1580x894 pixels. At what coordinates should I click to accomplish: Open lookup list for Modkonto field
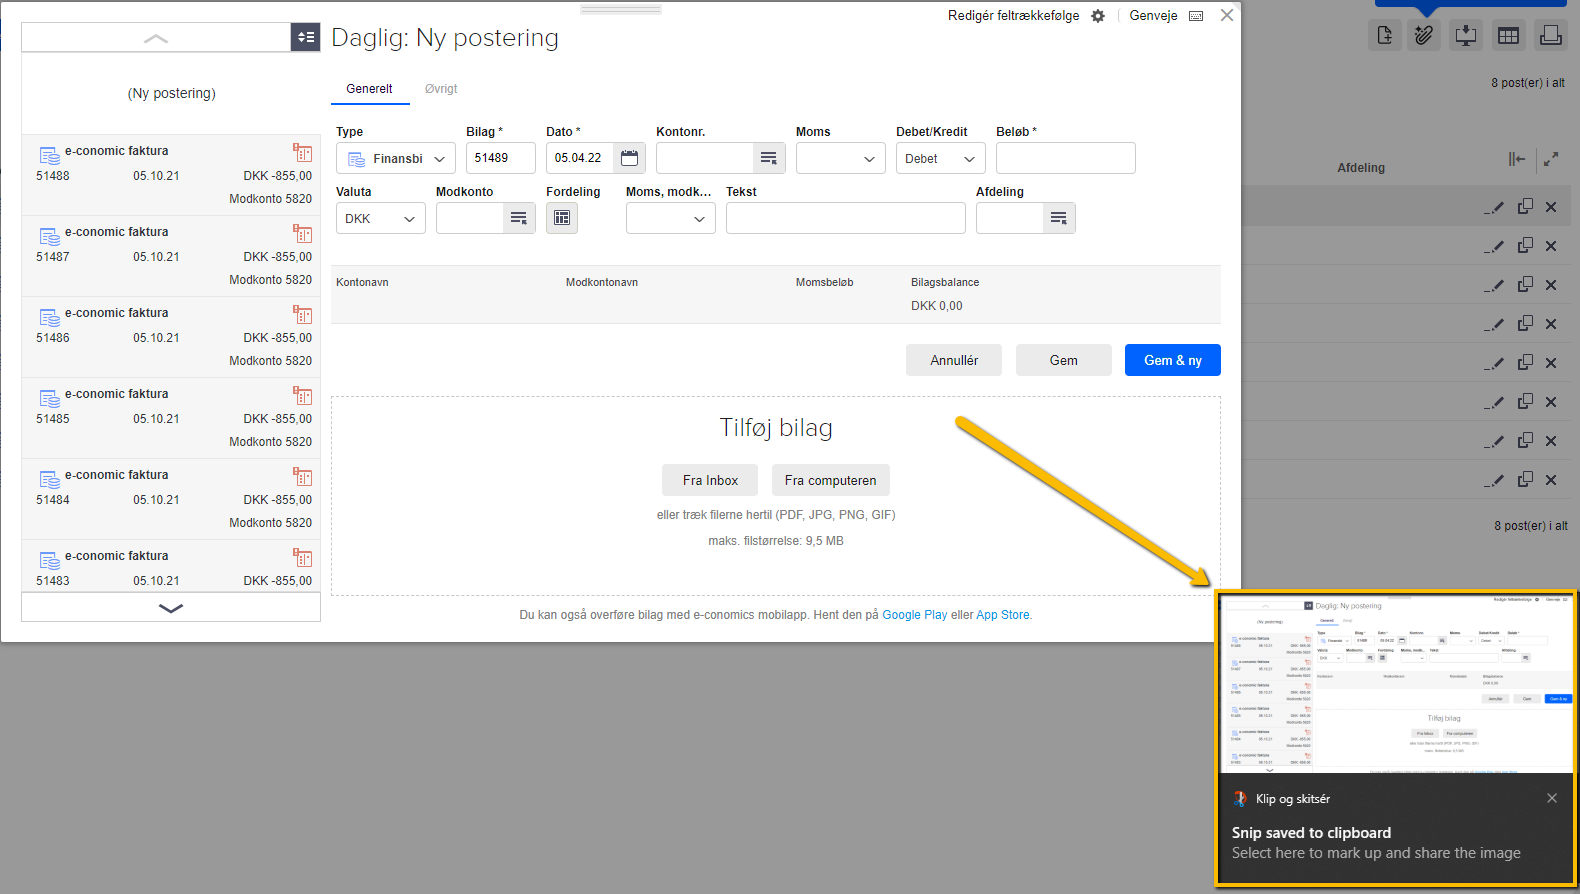518,218
